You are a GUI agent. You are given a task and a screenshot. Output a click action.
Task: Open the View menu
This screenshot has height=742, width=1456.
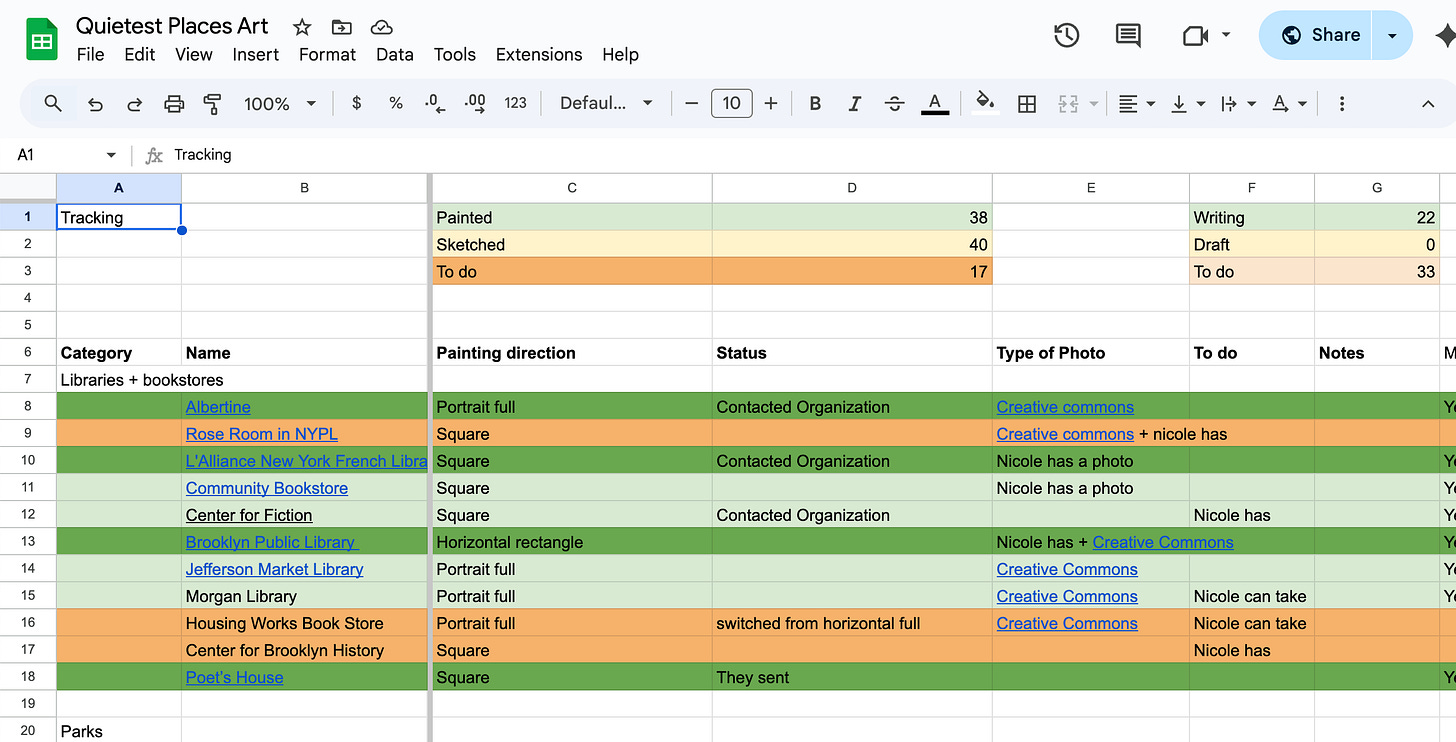pyautogui.click(x=194, y=54)
